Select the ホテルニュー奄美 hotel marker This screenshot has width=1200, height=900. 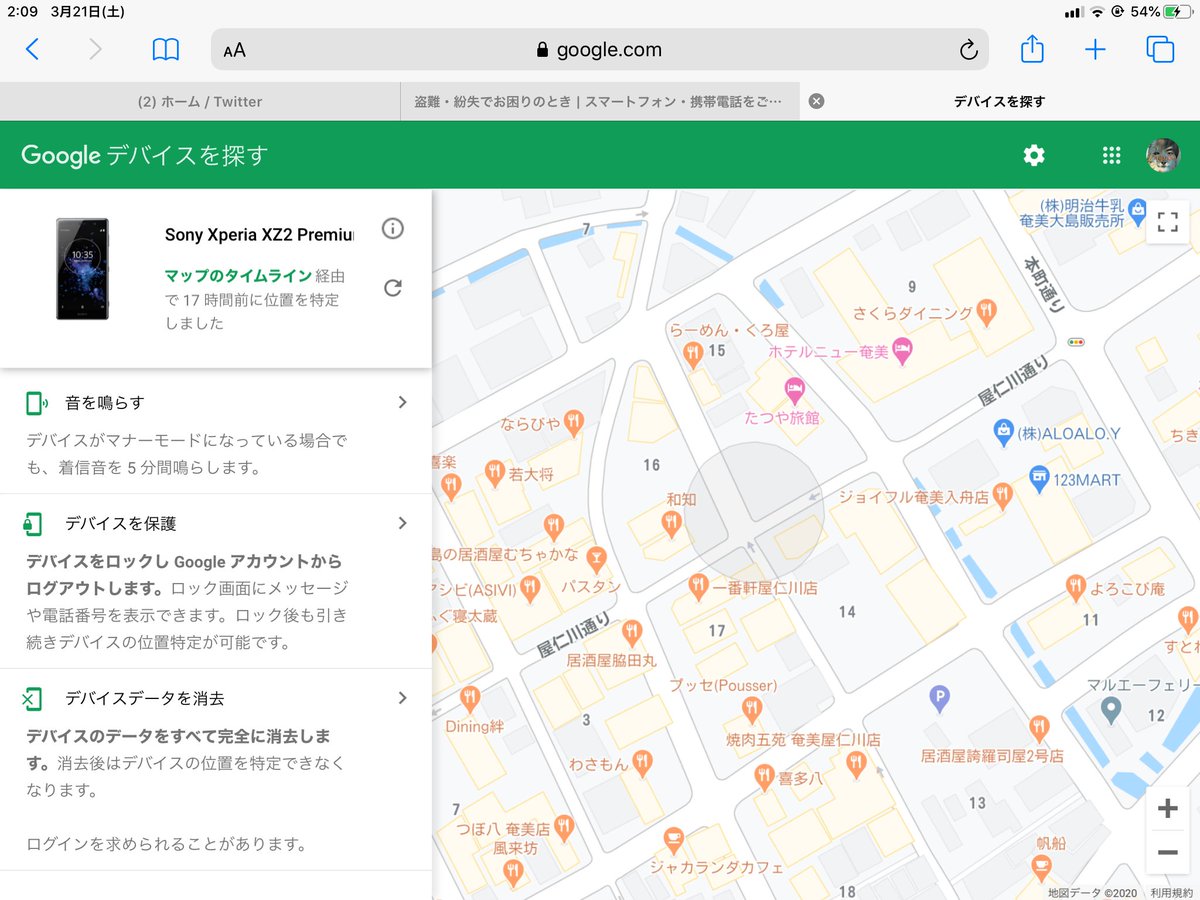pos(902,351)
